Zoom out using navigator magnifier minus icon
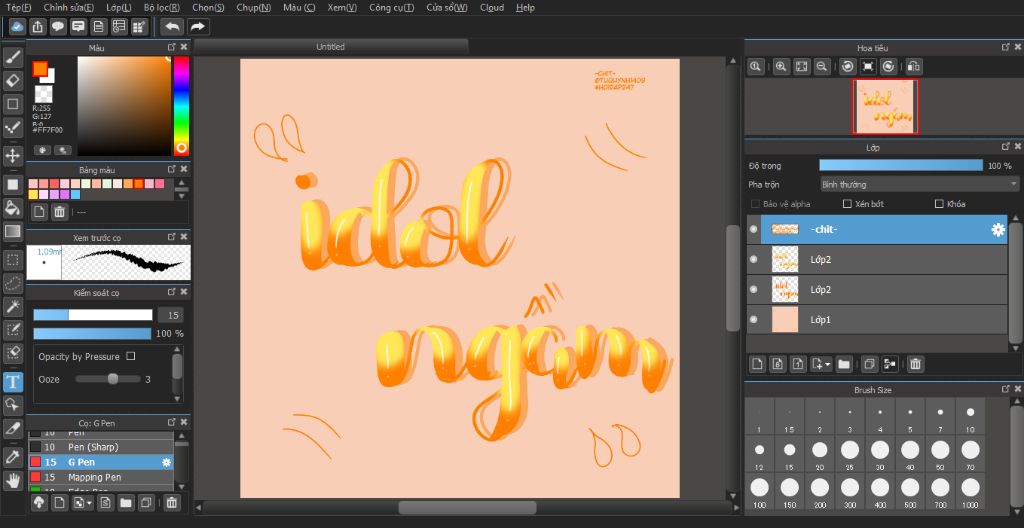1024x528 pixels. [x=822, y=66]
